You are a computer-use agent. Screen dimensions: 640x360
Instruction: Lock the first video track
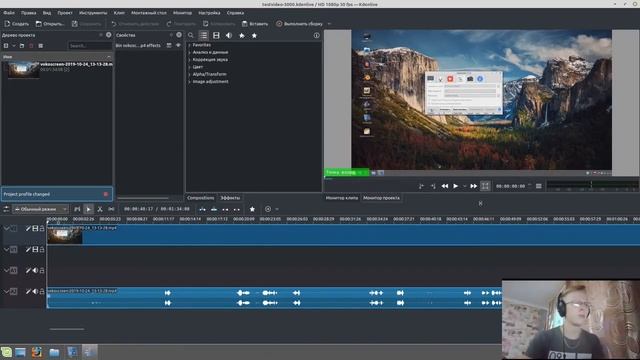point(42,229)
